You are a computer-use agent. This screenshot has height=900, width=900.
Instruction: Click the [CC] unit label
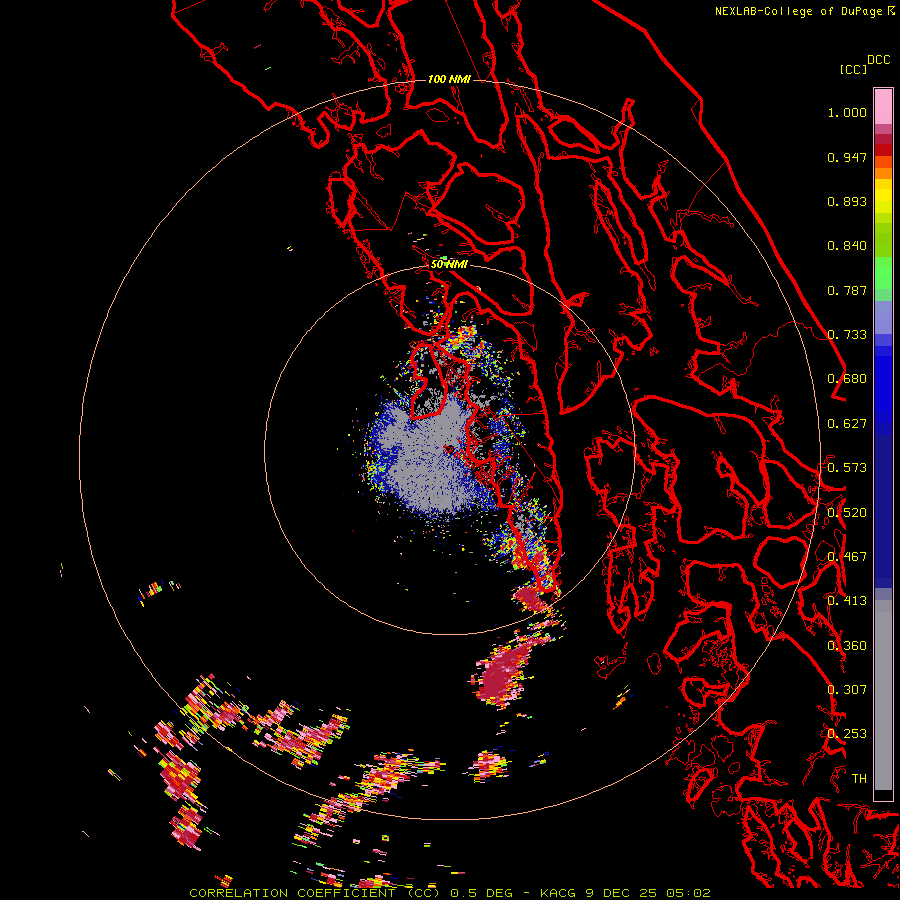point(853,69)
